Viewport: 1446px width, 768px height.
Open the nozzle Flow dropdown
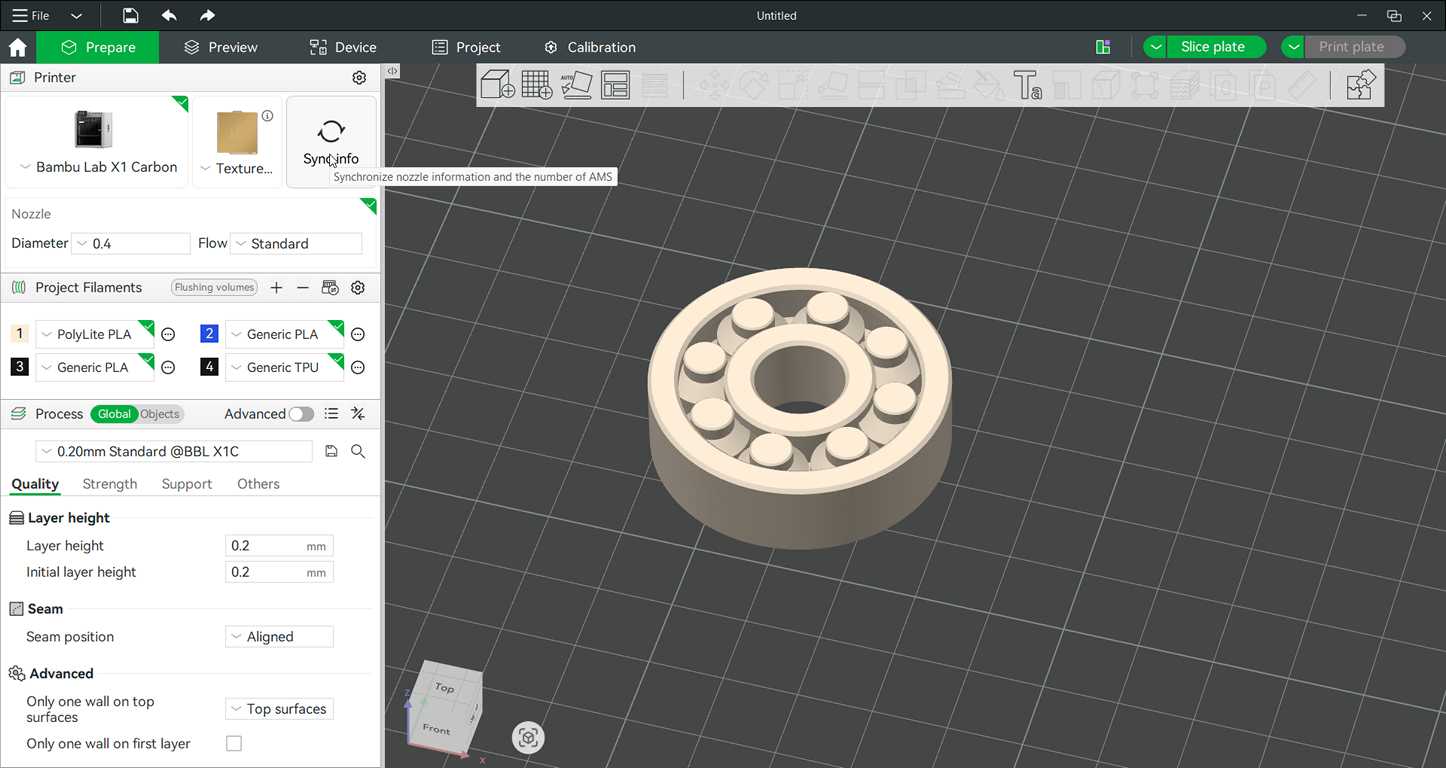[x=296, y=243]
